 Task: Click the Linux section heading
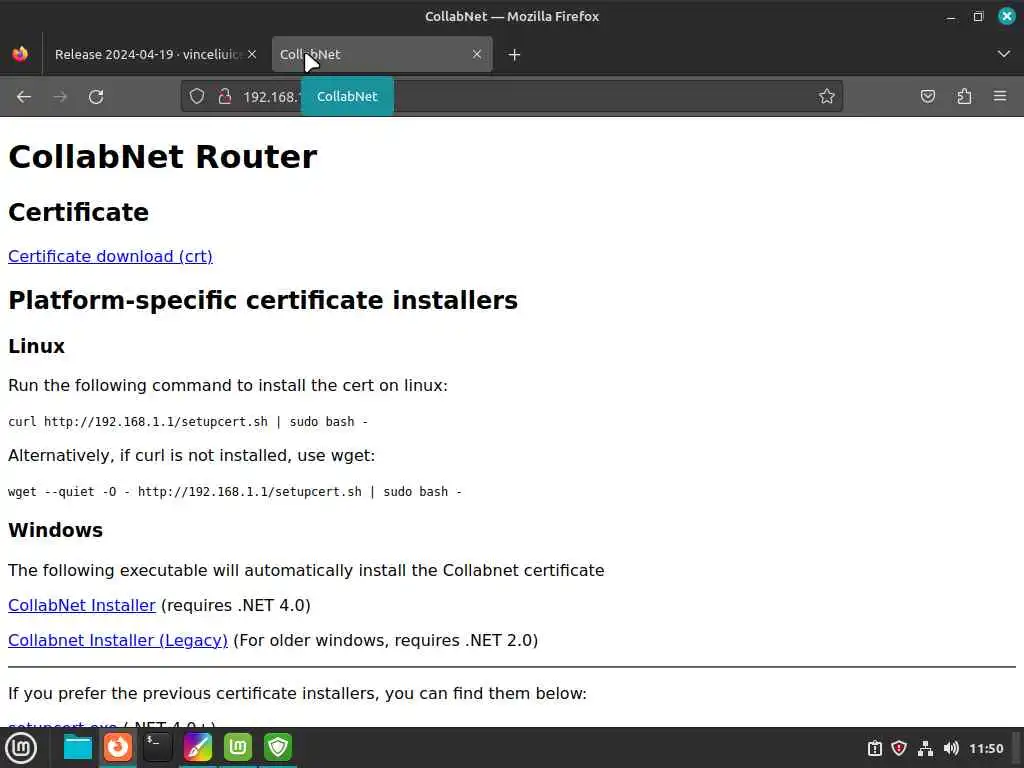pos(37,346)
